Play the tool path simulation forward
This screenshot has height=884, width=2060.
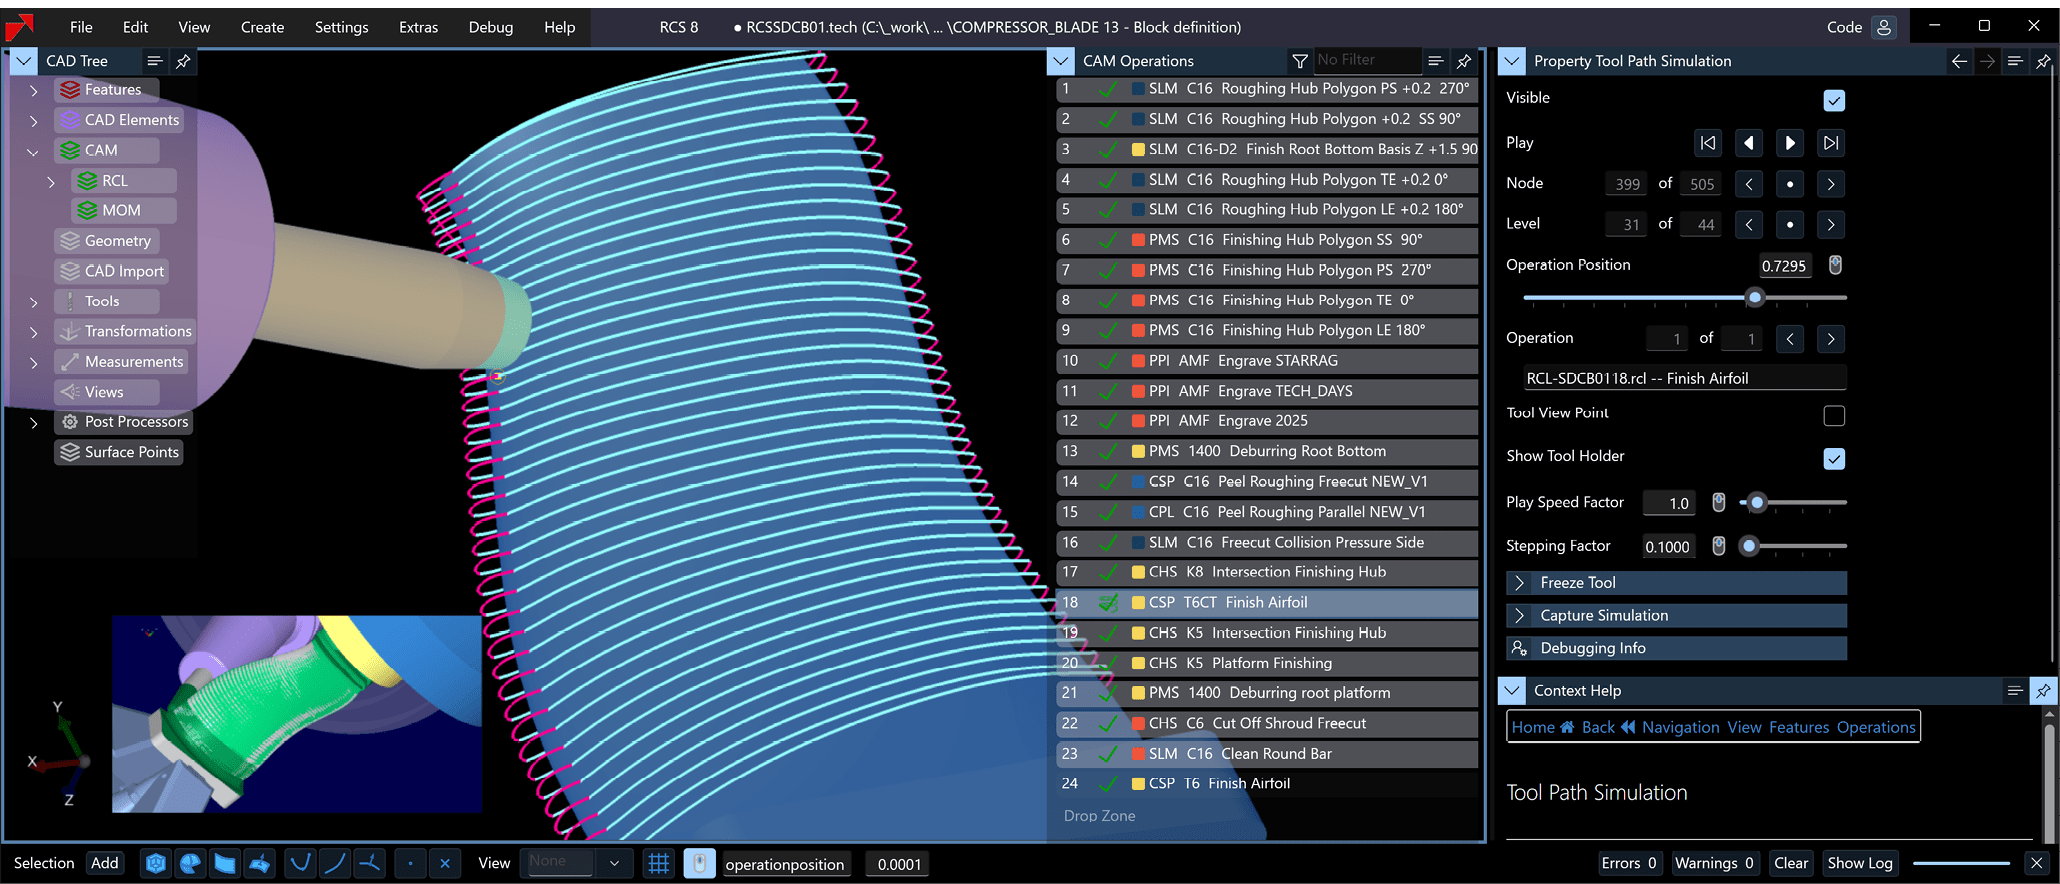1790,143
